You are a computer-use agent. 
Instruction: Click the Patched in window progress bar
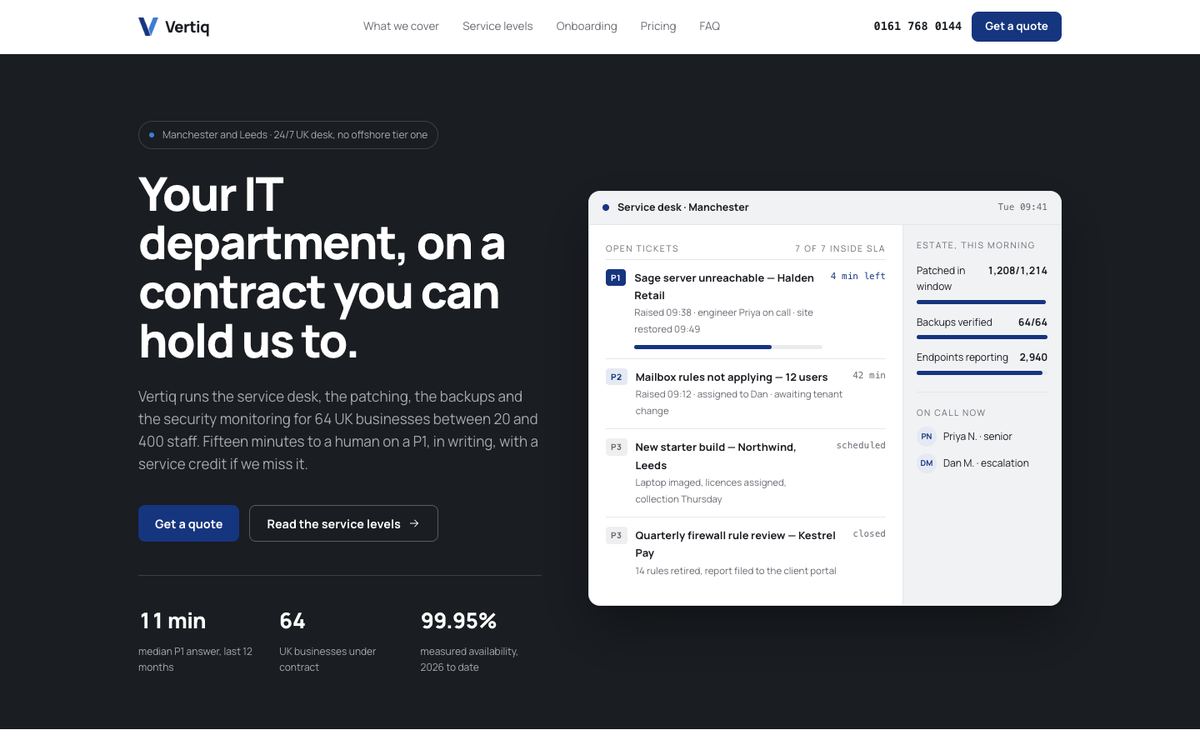pos(981,302)
